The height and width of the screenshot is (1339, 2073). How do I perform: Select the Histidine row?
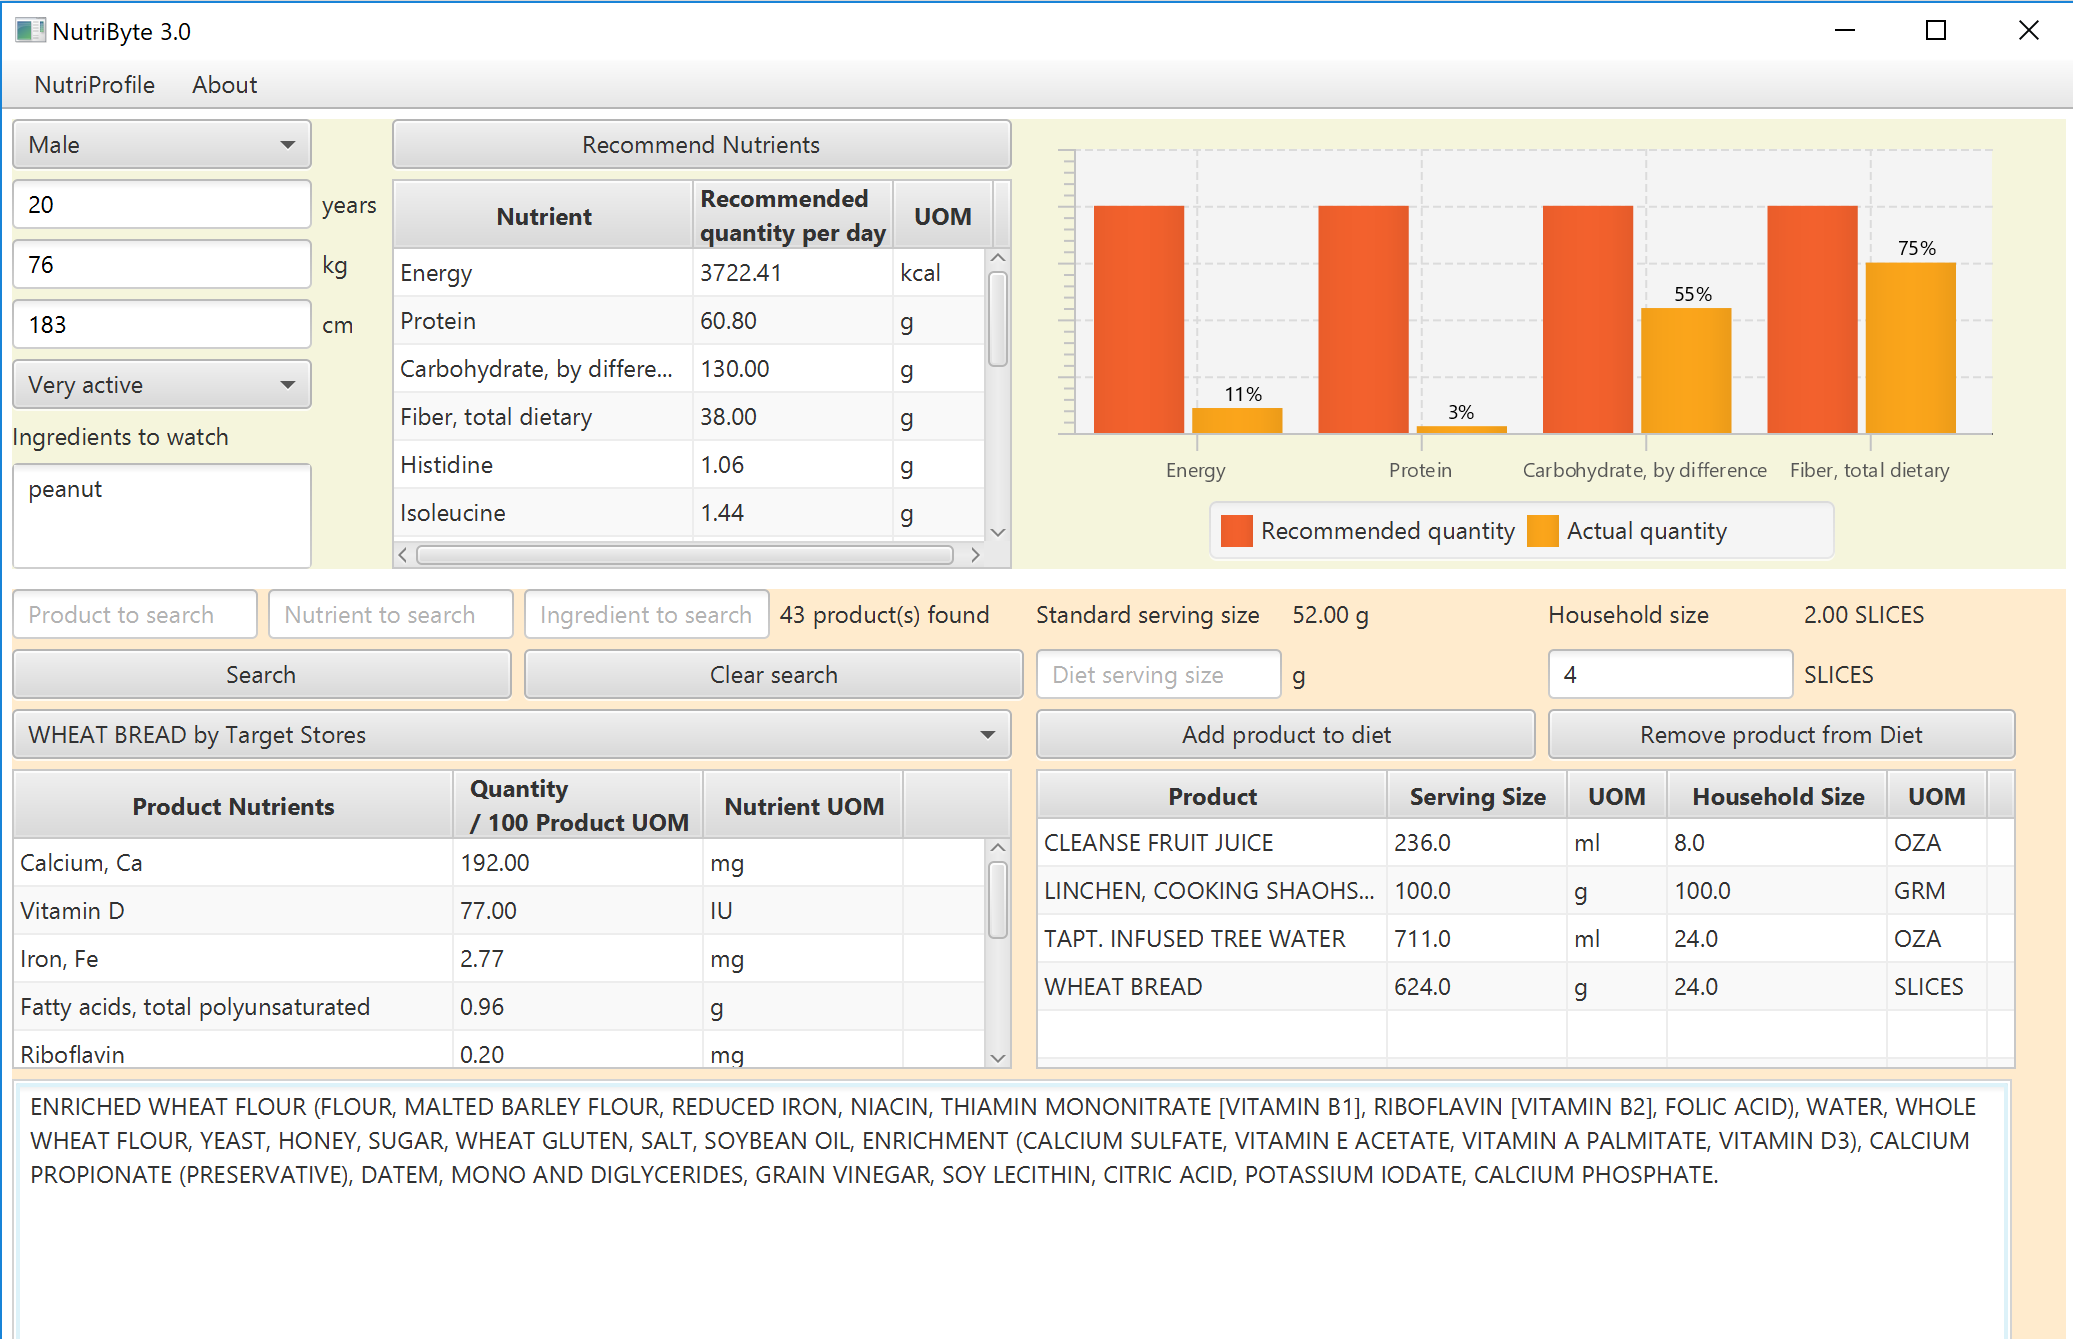coord(689,465)
